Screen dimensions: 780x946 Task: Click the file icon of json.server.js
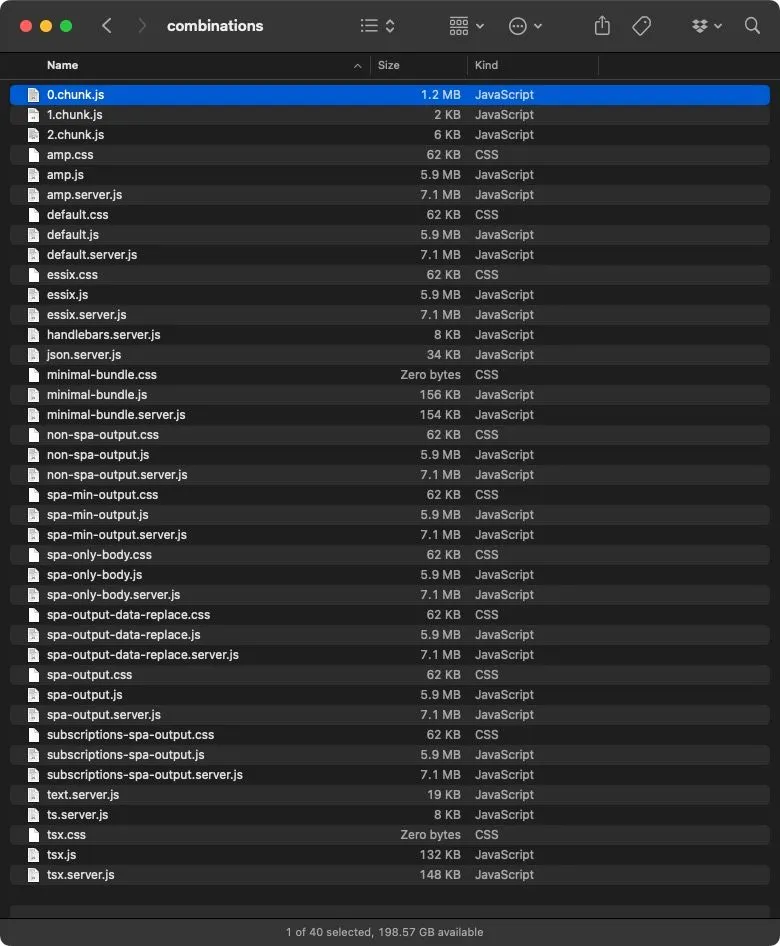pos(34,355)
